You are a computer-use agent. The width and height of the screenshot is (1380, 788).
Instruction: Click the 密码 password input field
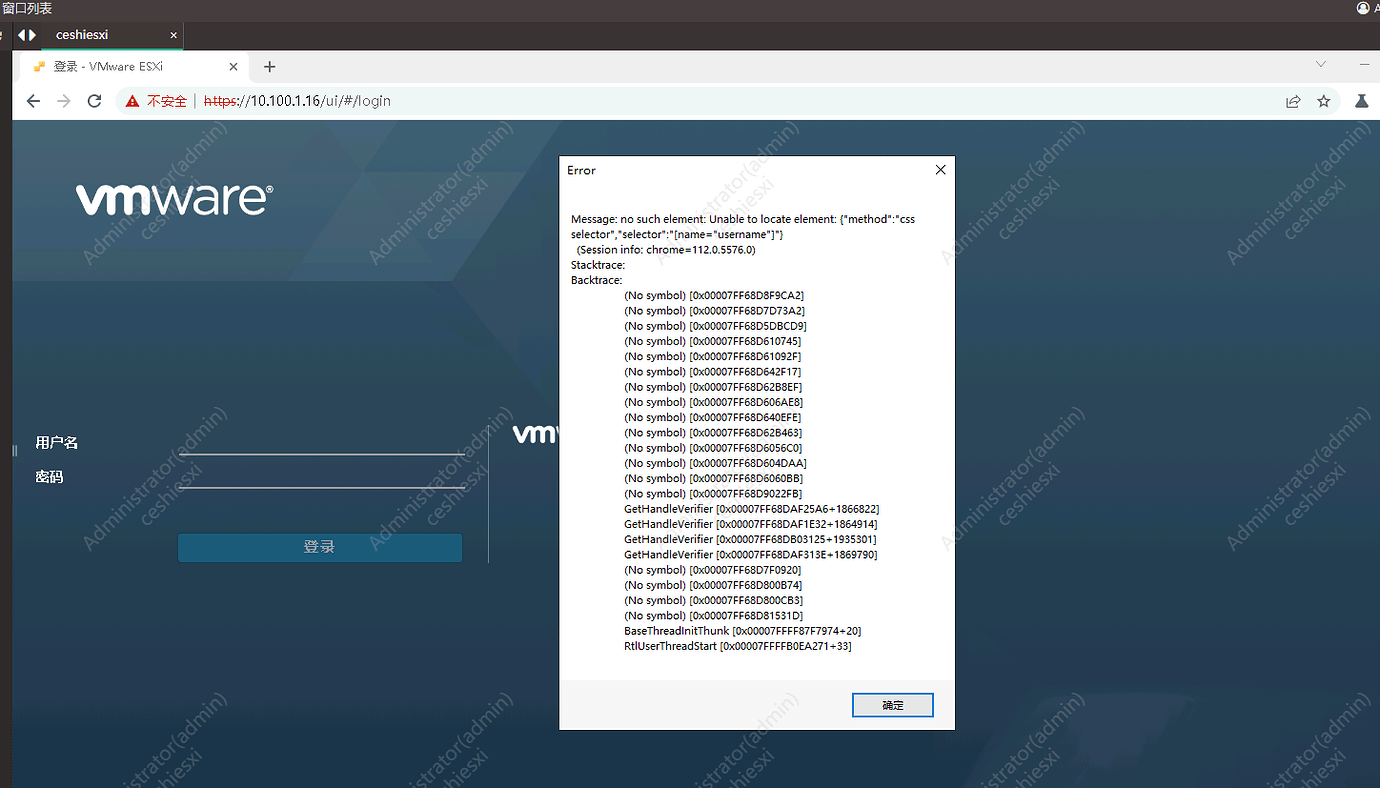pyautogui.click(x=320, y=480)
